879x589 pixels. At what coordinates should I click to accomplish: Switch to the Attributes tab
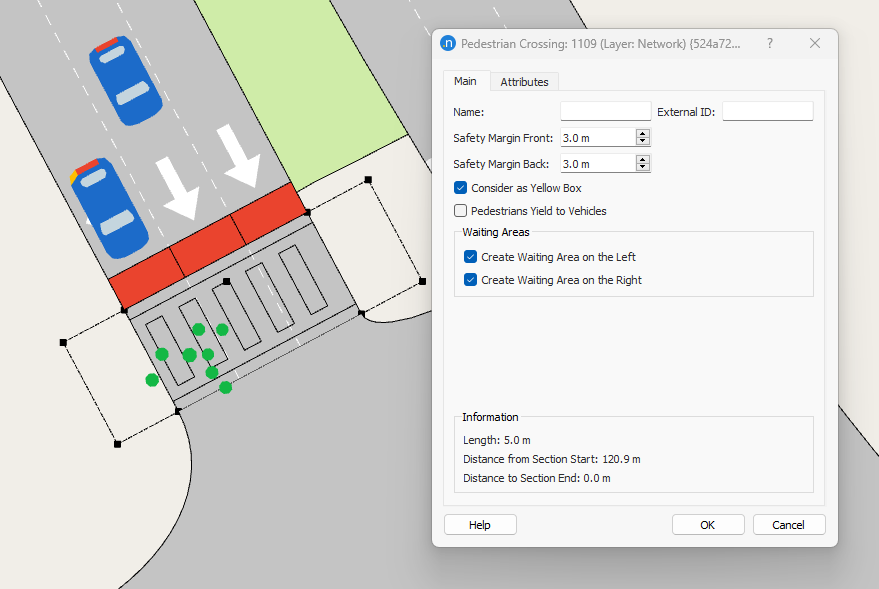tap(524, 82)
